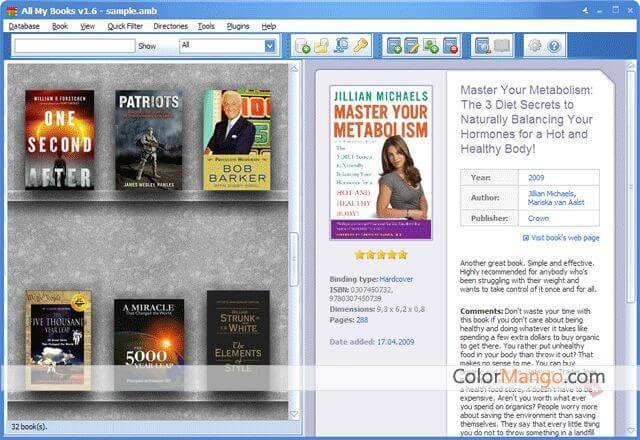Select the One Second After book cover
This screenshot has height=440, width=640.
pos(60,140)
